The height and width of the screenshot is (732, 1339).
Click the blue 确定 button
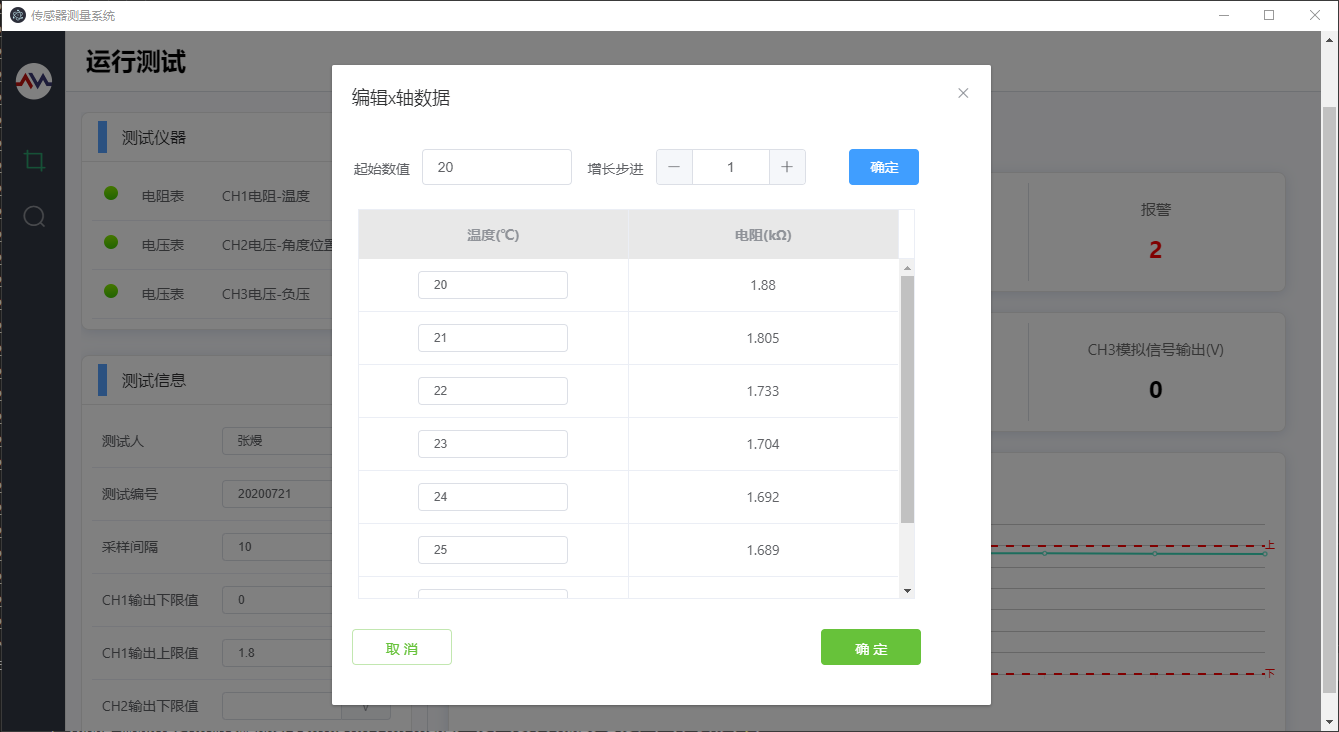(883, 167)
